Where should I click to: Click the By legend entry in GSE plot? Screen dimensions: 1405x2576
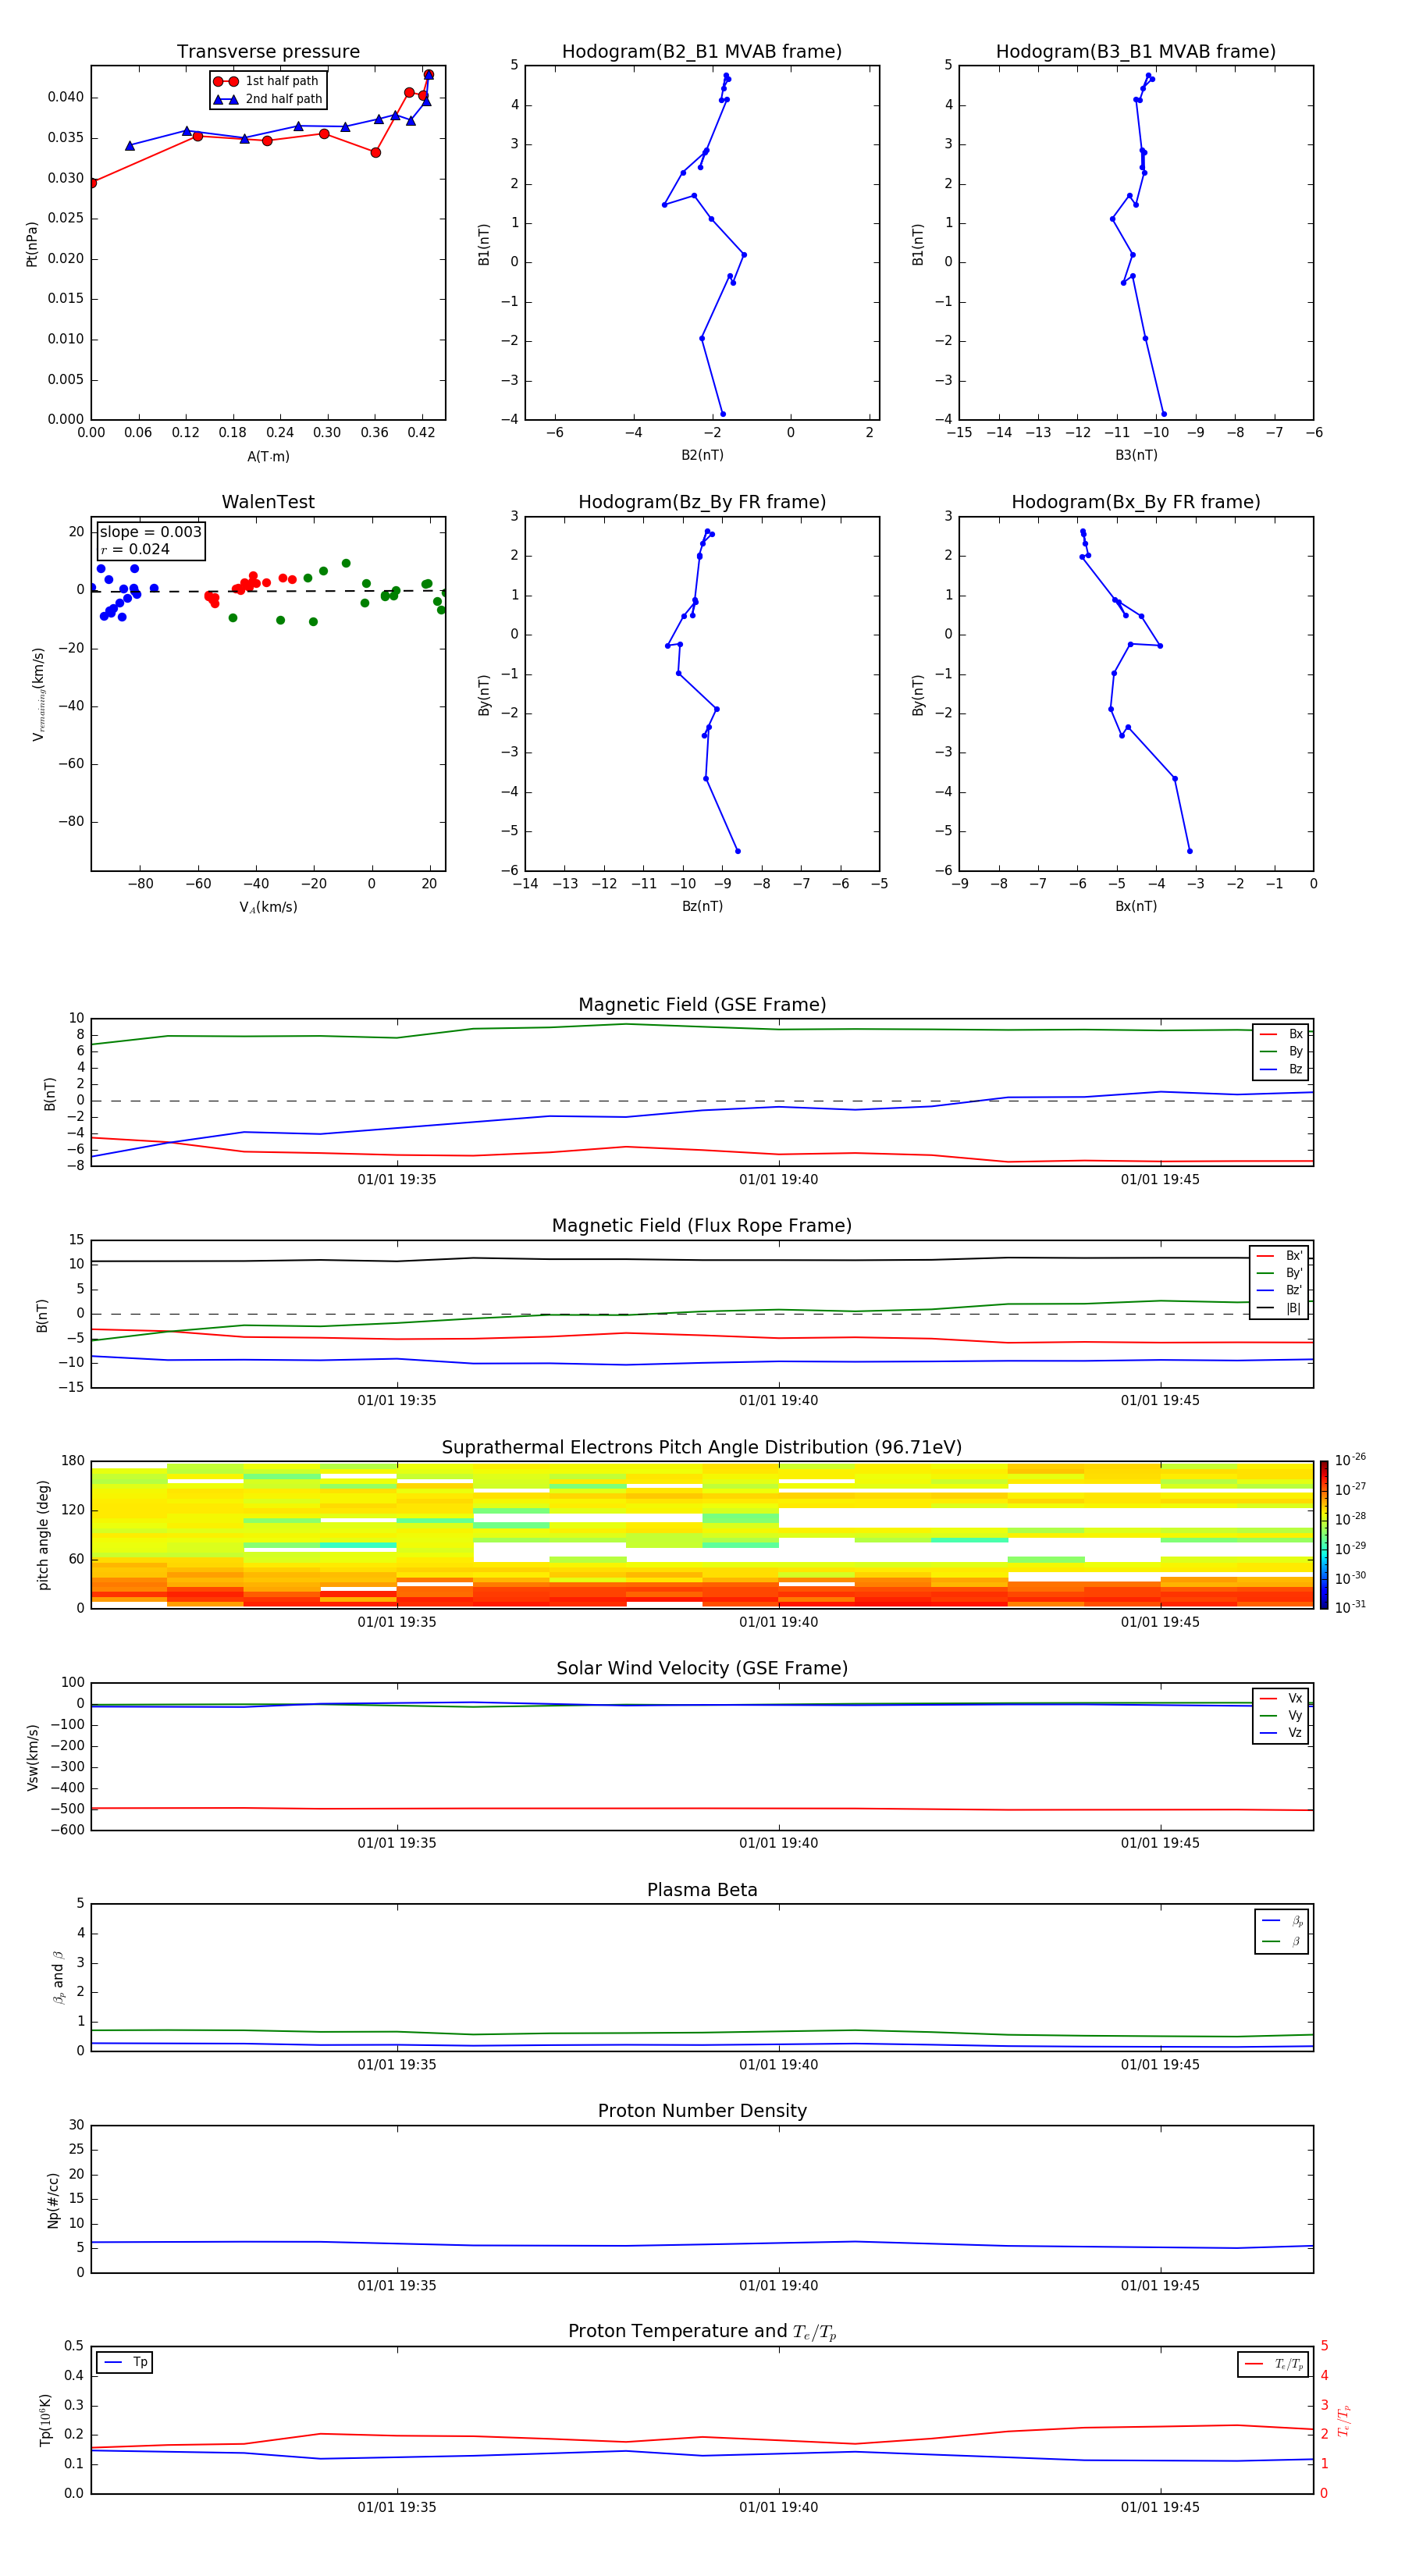point(1281,1051)
